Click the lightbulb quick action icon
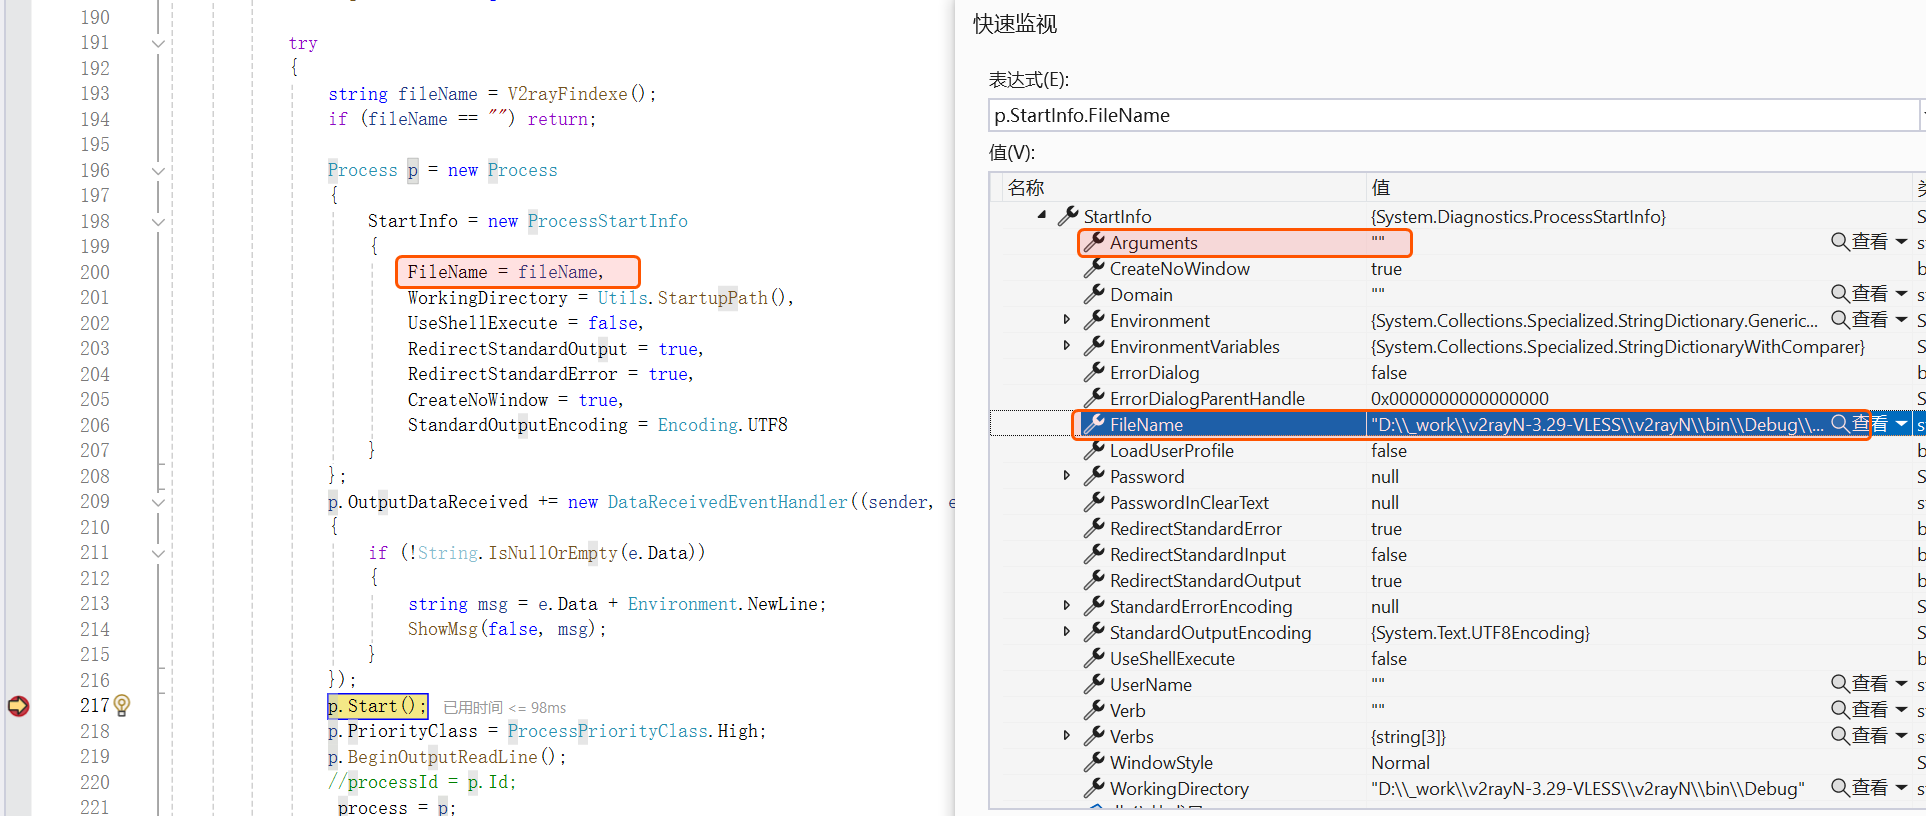Image resolution: width=1926 pixels, height=816 pixels. pos(122,706)
